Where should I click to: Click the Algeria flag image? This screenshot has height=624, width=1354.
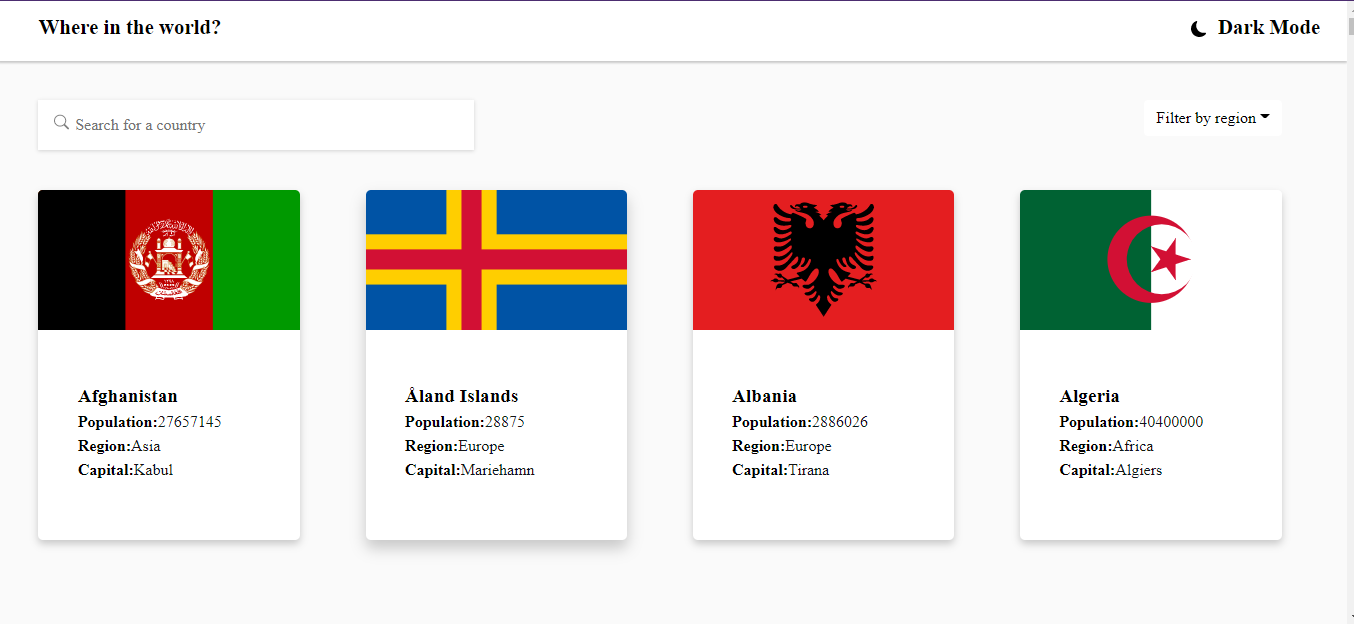(x=1150, y=260)
